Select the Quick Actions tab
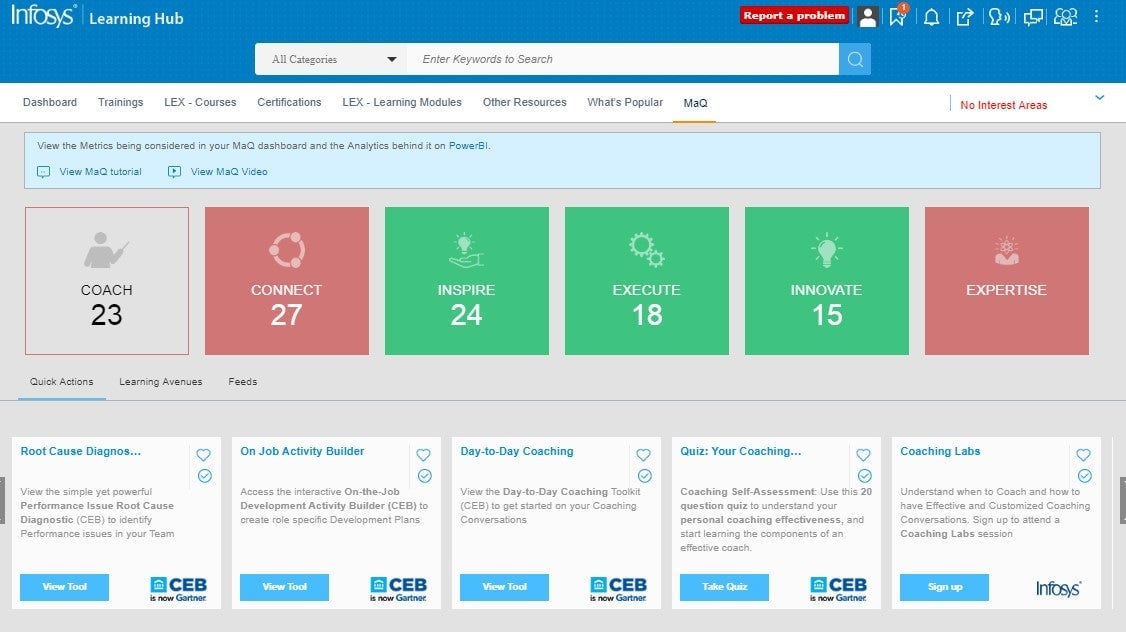Viewport: 1126px width, 632px height. (62, 382)
